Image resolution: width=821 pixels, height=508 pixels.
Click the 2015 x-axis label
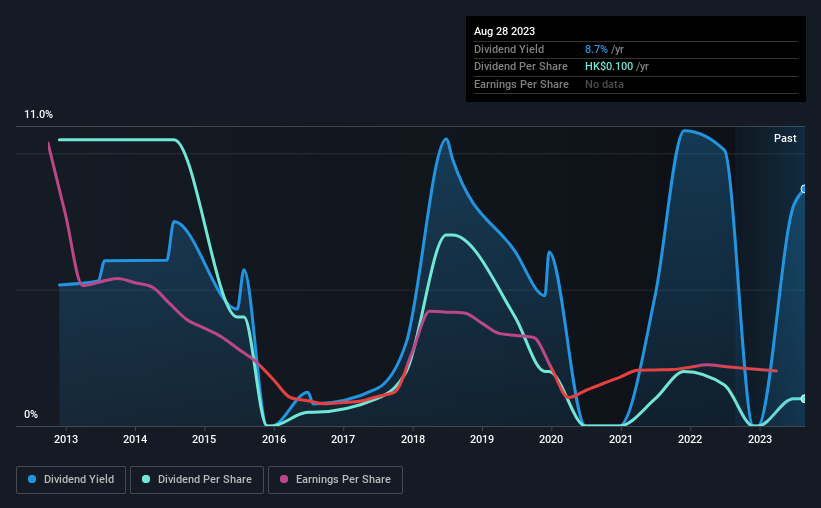pos(204,439)
